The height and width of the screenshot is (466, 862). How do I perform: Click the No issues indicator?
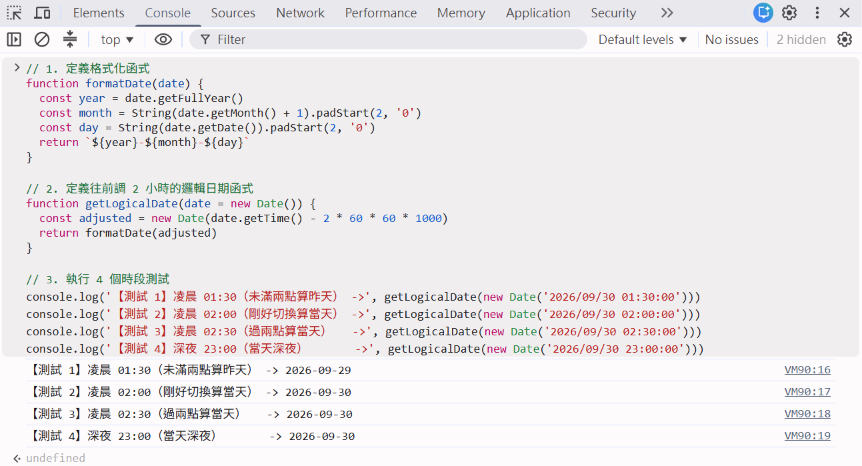(732, 40)
